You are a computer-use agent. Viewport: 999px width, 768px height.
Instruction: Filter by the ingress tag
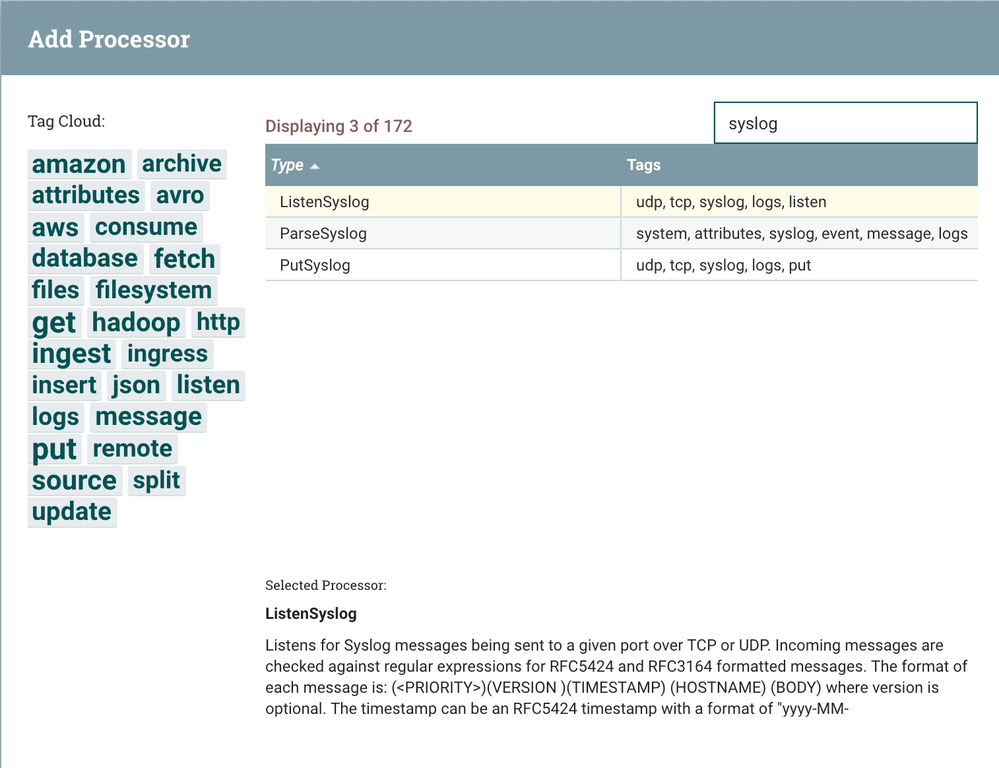[x=168, y=354]
